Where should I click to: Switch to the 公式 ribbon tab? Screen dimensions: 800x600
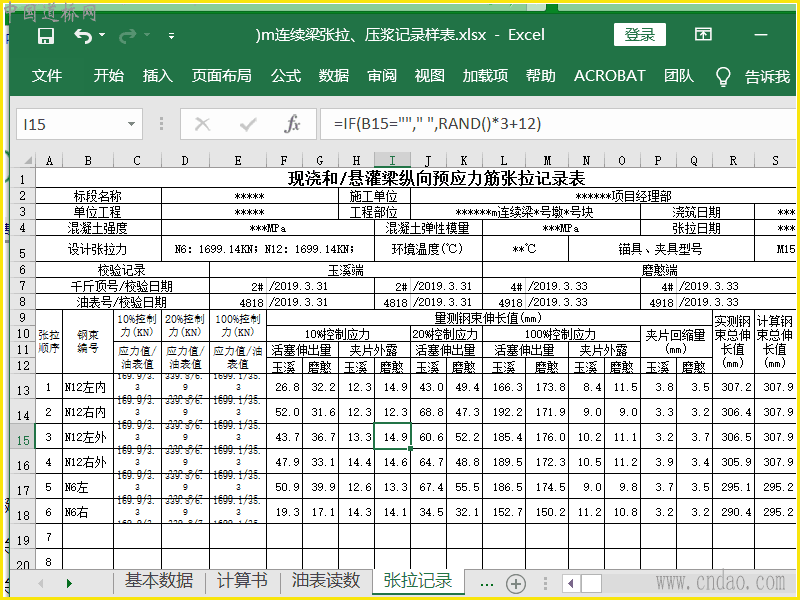pos(286,76)
